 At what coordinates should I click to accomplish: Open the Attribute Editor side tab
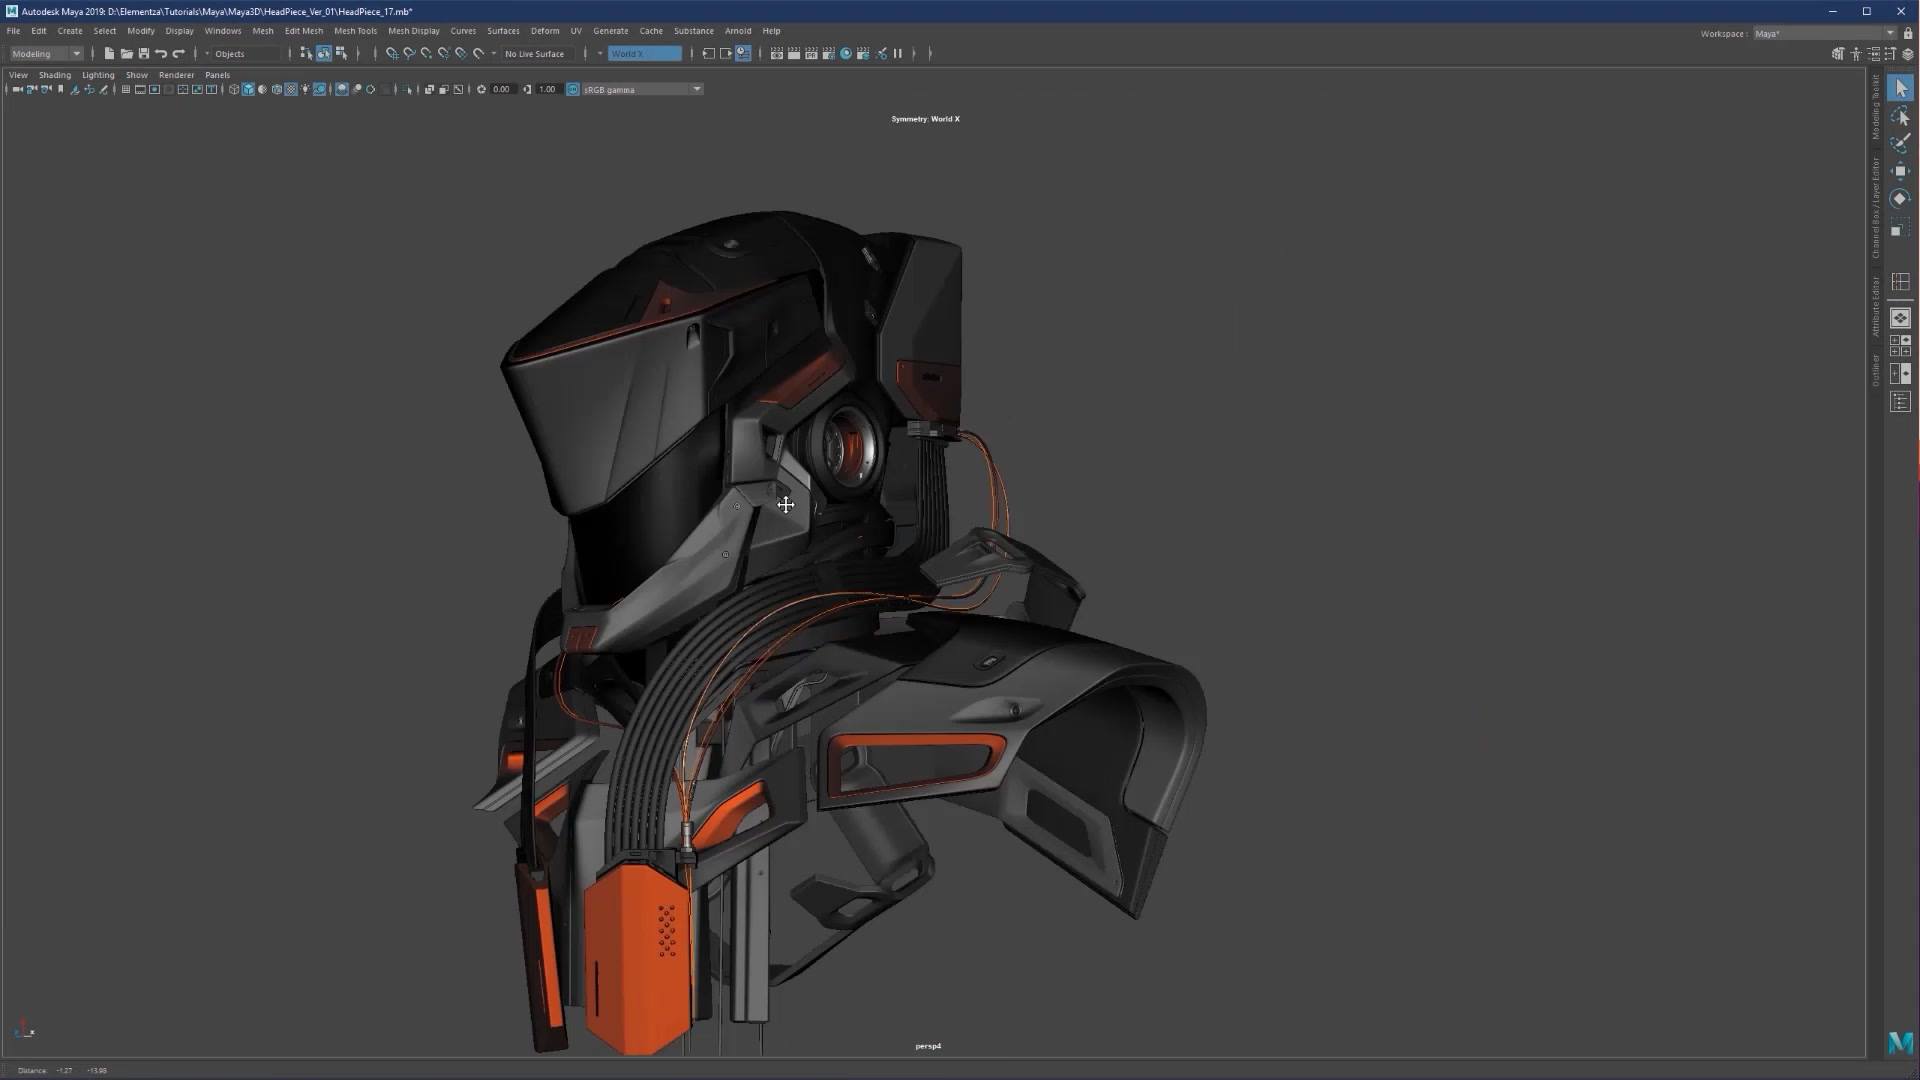pyautogui.click(x=1876, y=306)
